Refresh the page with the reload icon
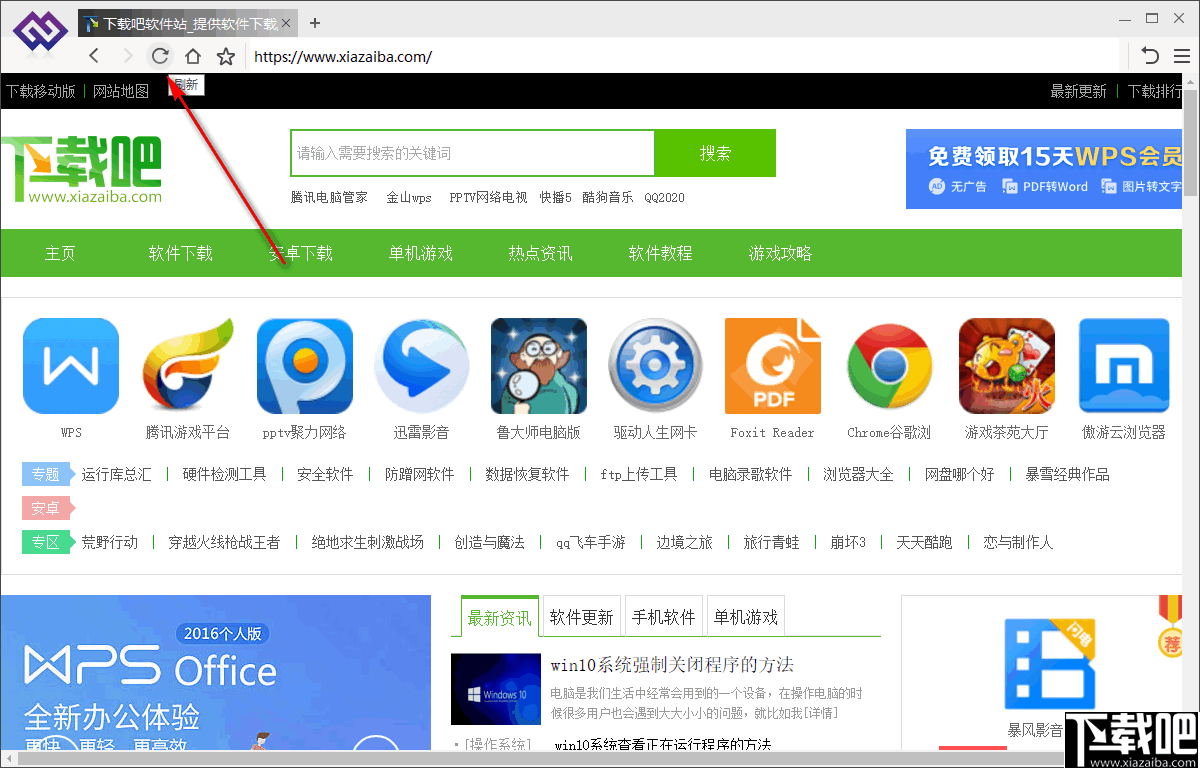This screenshot has width=1200, height=768. pyautogui.click(x=160, y=56)
